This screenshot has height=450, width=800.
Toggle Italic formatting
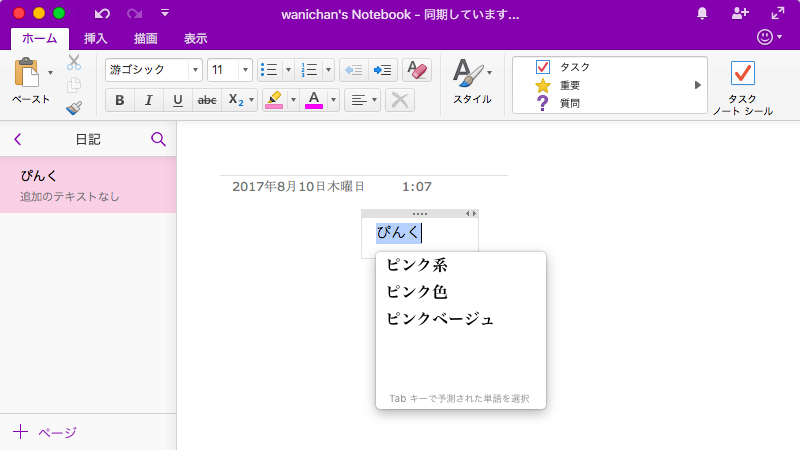coord(148,100)
